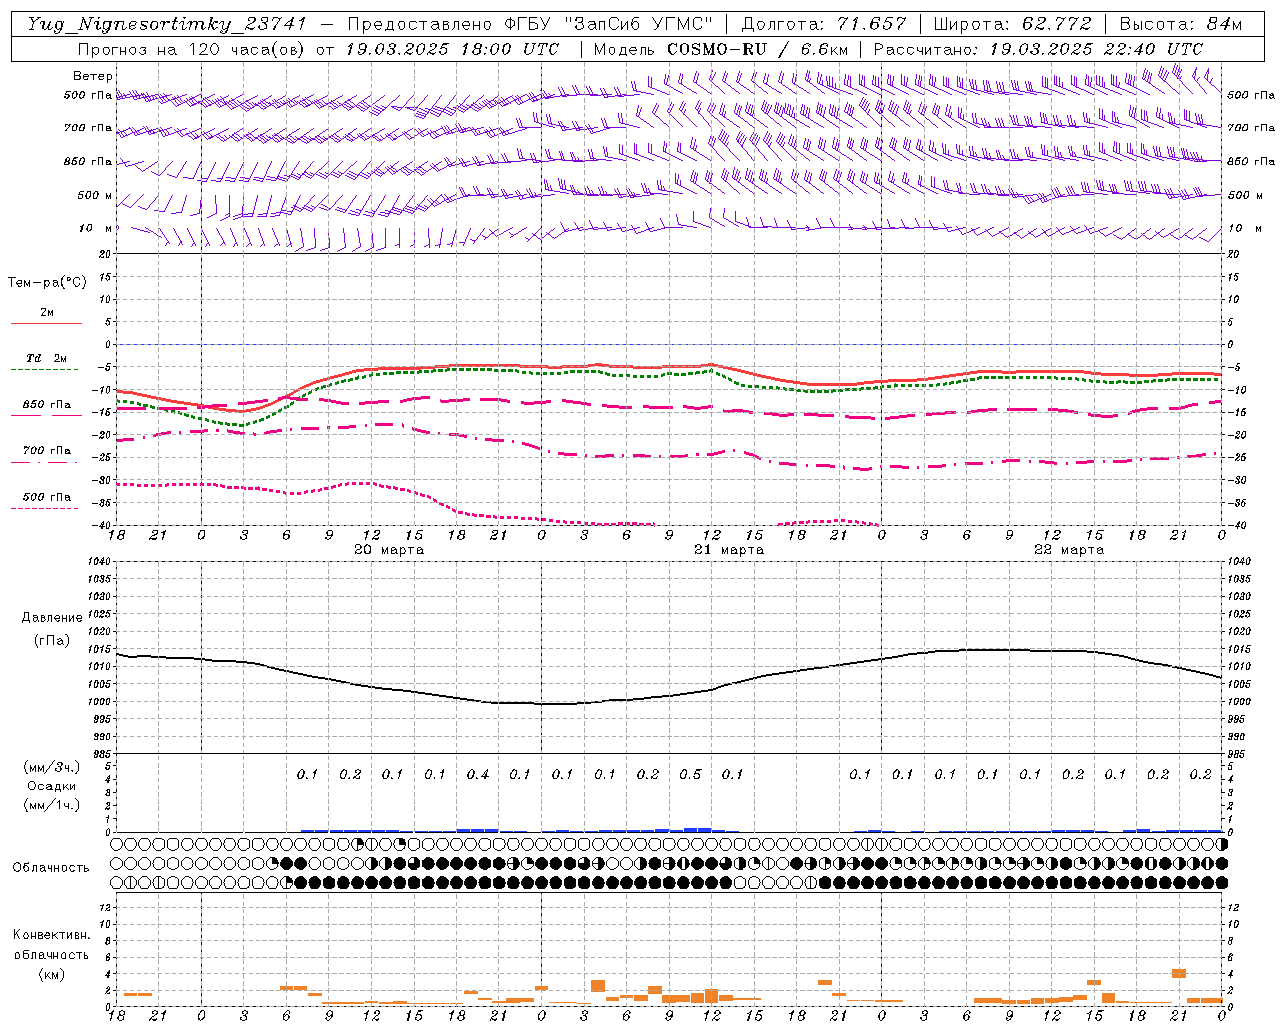Click the Широта: 62.772 value
1280x1024 pixels.
pyautogui.click(x=1013, y=24)
